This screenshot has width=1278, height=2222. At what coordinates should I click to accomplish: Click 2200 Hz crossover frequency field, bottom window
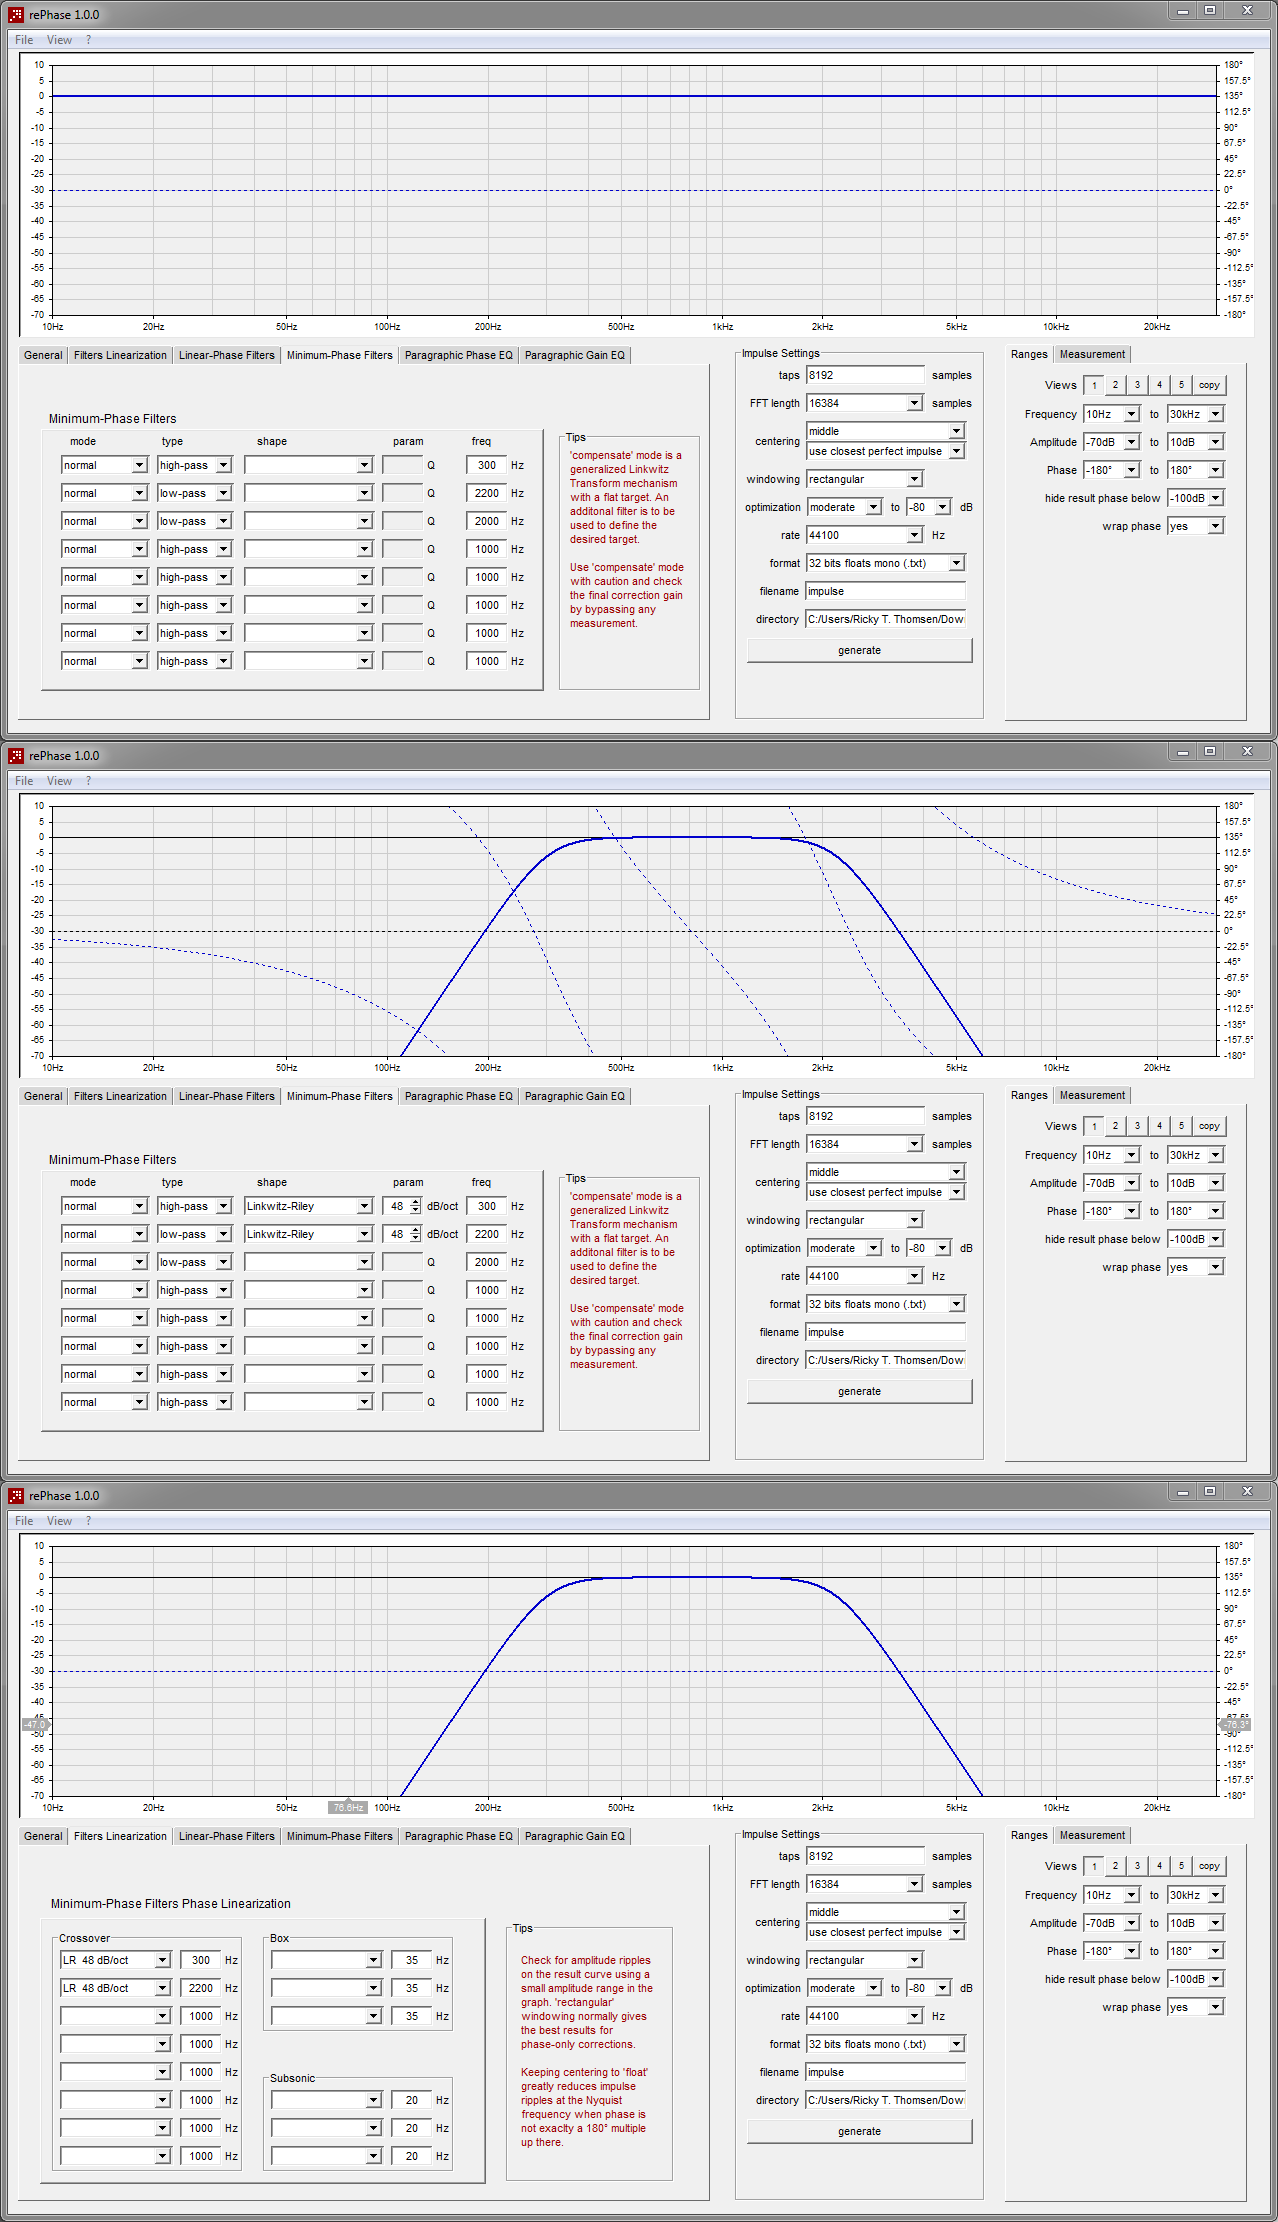click(x=200, y=1988)
